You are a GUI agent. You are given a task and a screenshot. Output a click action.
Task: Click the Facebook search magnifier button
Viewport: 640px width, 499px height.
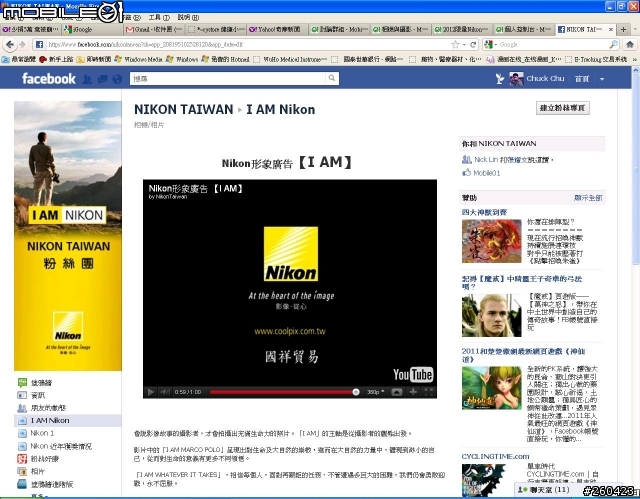click(332, 78)
